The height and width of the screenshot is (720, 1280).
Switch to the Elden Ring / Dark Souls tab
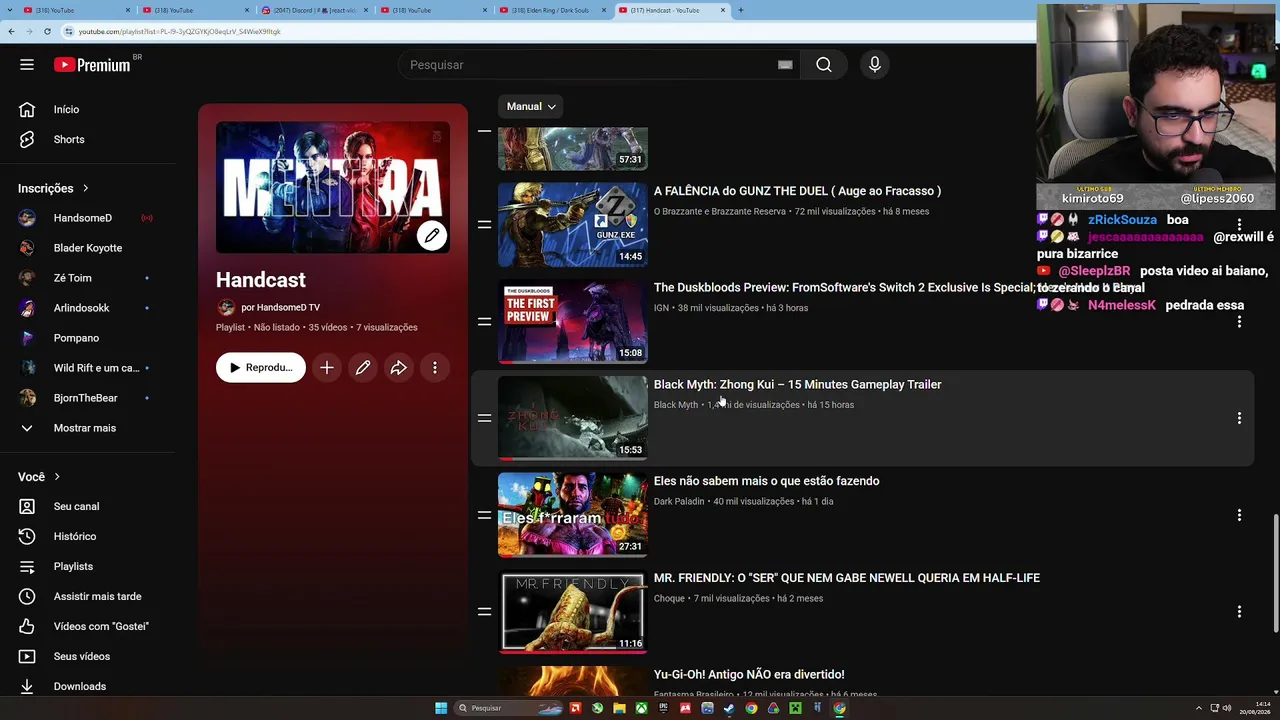coord(553,10)
